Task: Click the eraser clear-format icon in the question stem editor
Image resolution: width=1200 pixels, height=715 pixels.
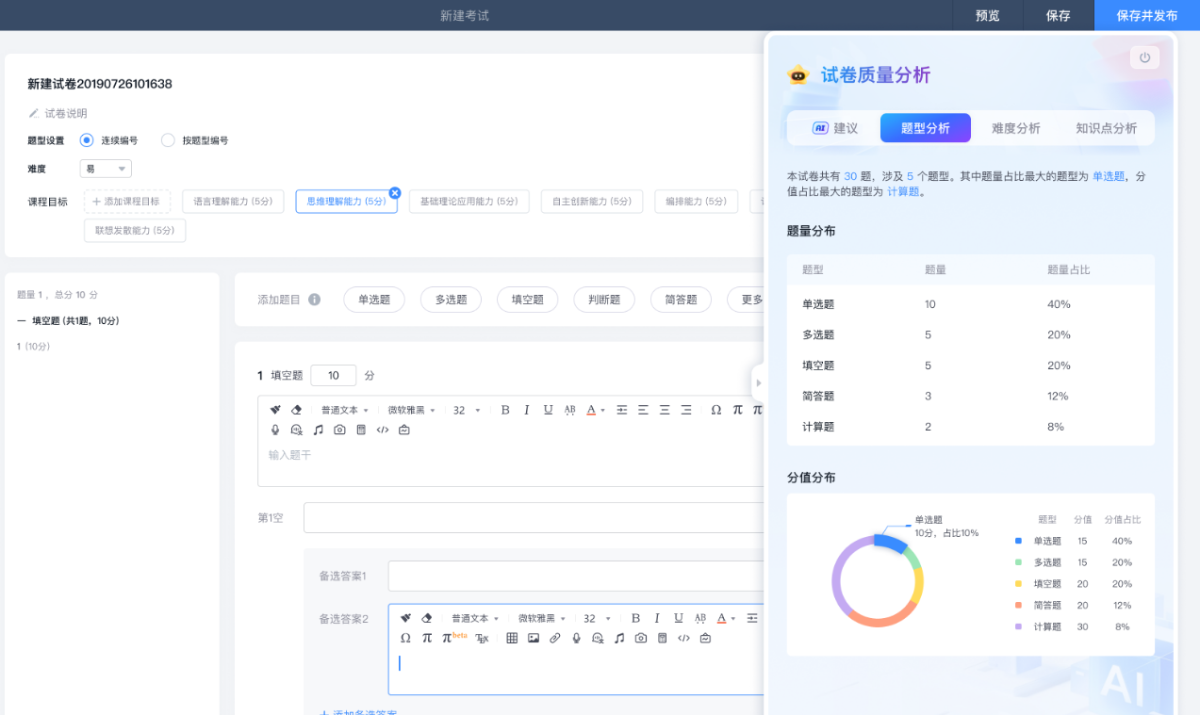Action: (296, 410)
